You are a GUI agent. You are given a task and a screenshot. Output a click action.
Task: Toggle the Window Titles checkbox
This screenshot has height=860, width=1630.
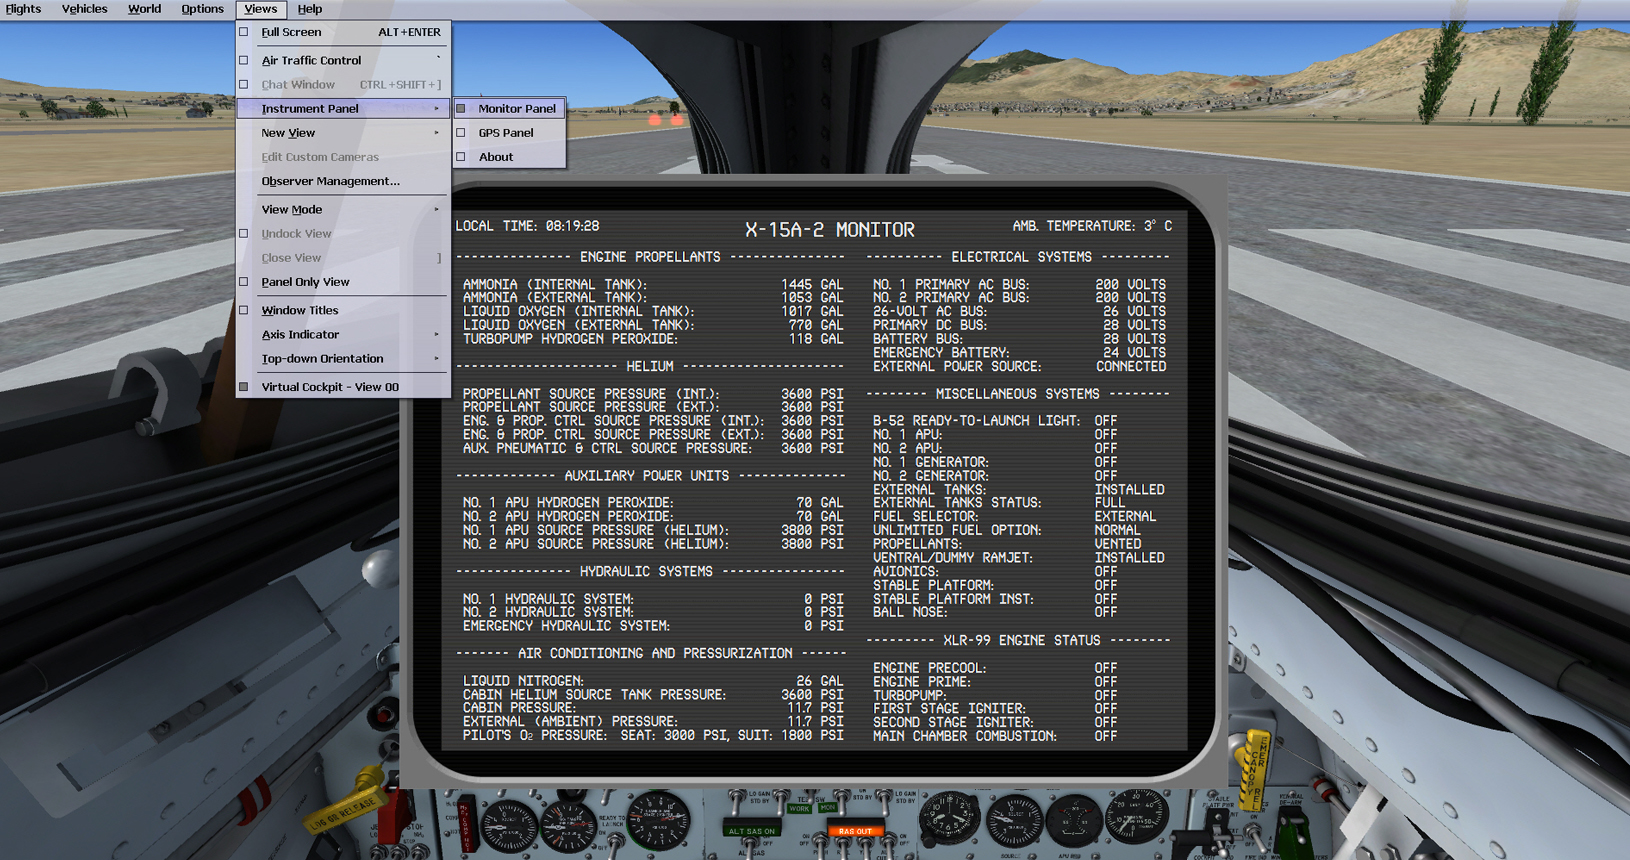coord(243,310)
